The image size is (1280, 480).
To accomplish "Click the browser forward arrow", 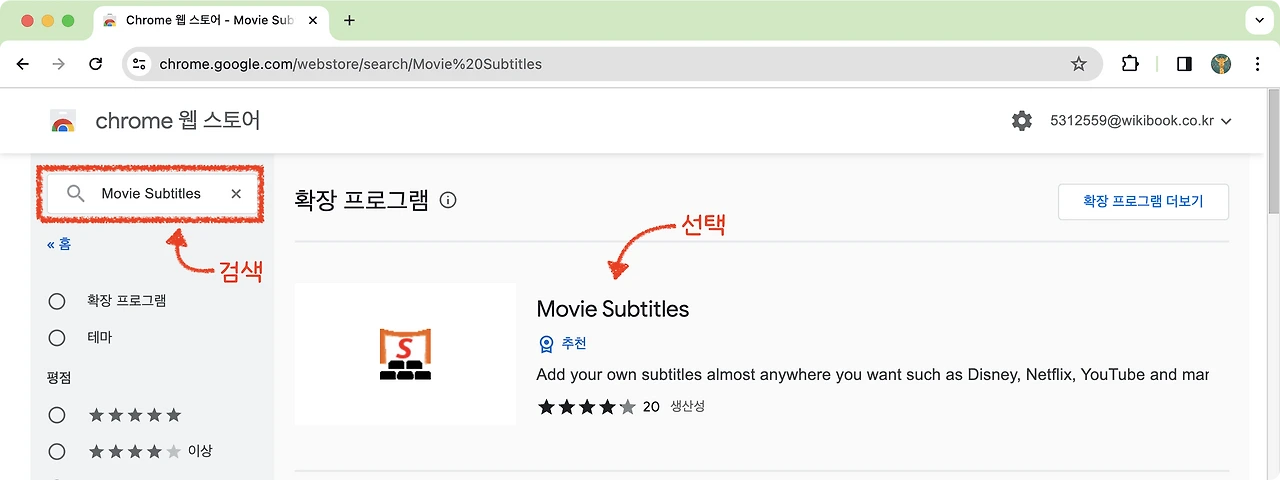I will click(x=59, y=64).
